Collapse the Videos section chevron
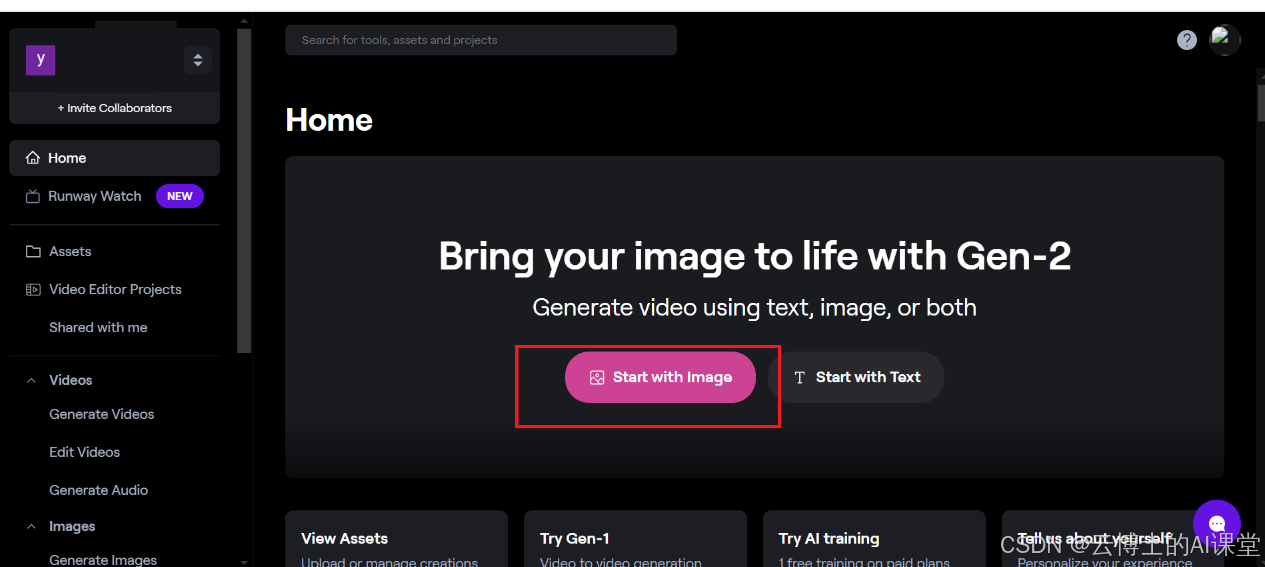 (31, 380)
